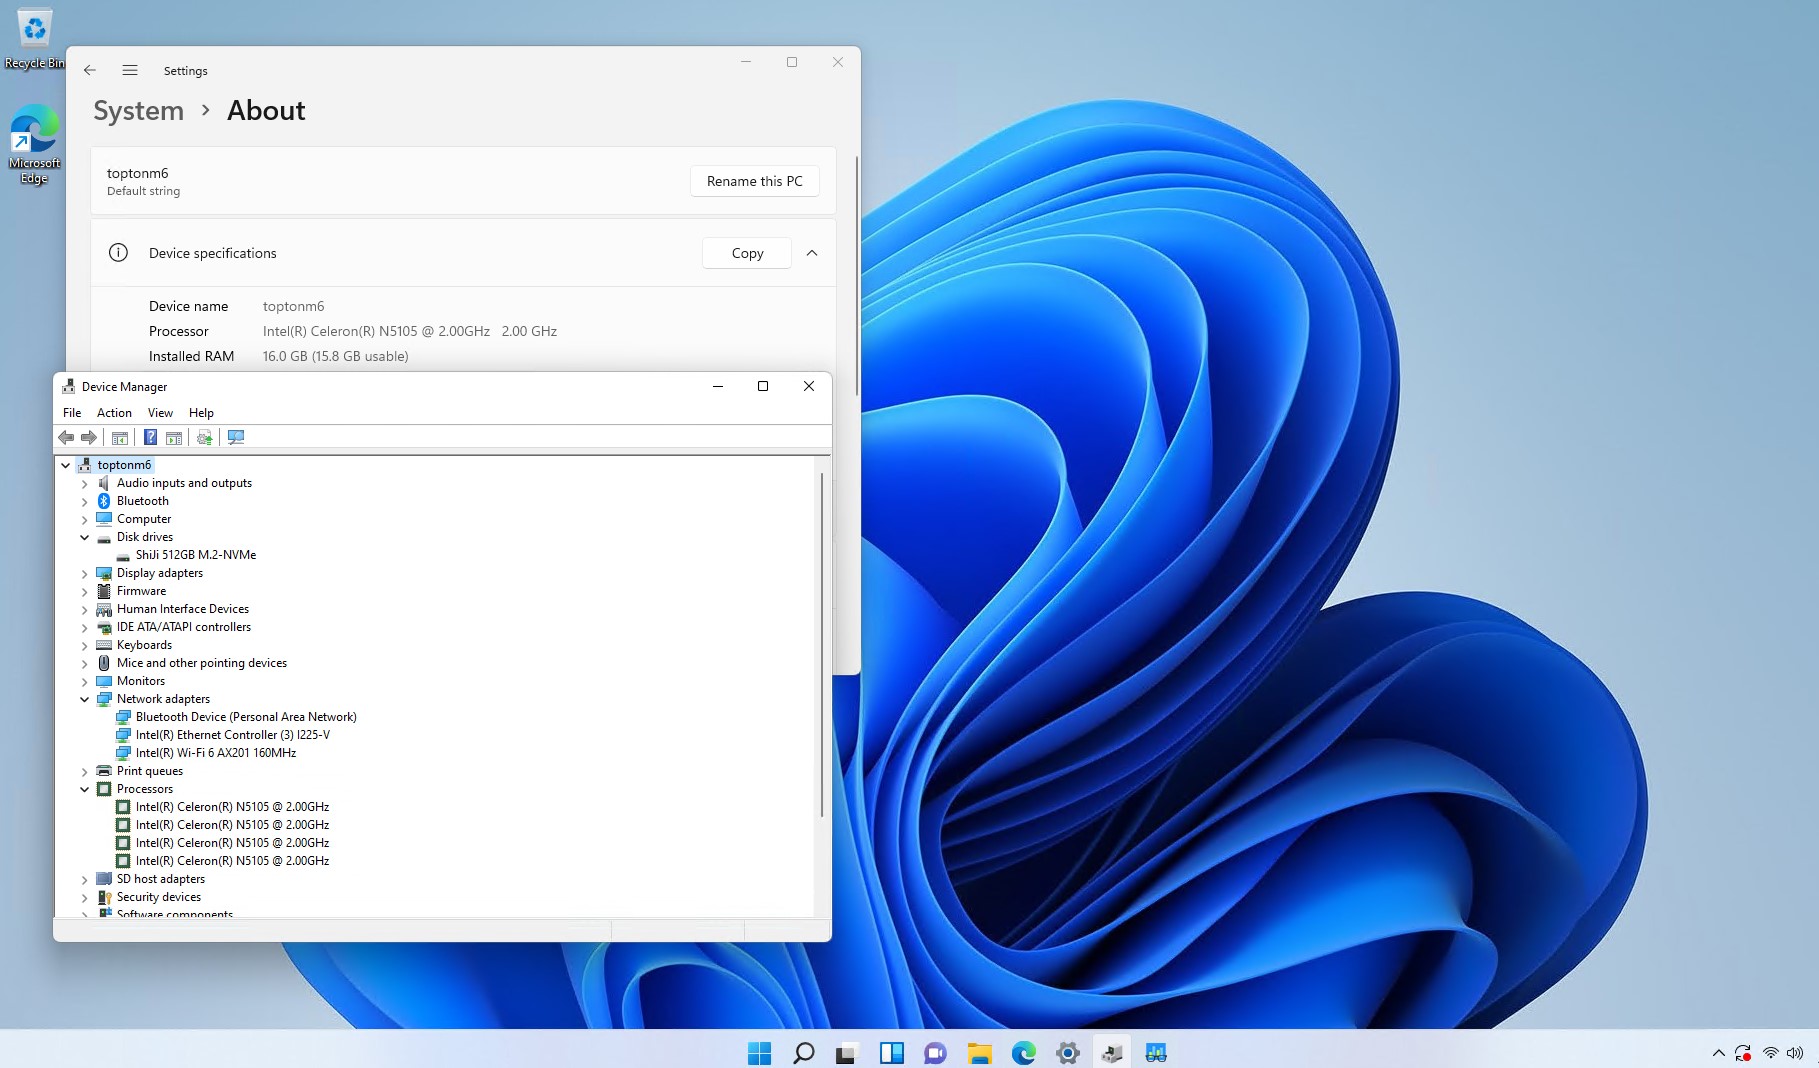Image resolution: width=1819 pixels, height=1068 pixels.
Task: Click the ShiJi 512GB disk drive icon
Action: pos(123,555)
